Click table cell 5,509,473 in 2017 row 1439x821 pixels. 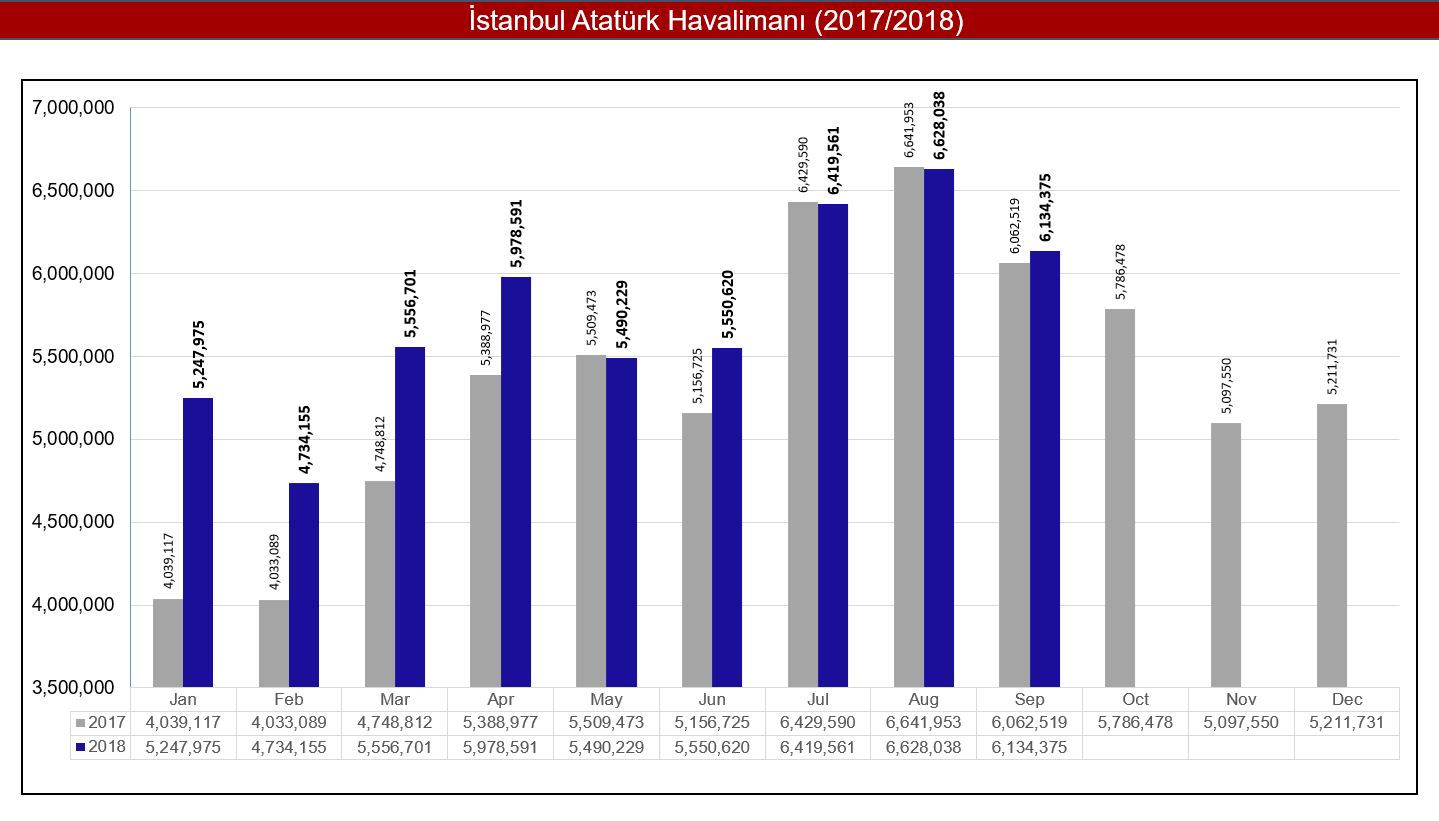(606, 723)
